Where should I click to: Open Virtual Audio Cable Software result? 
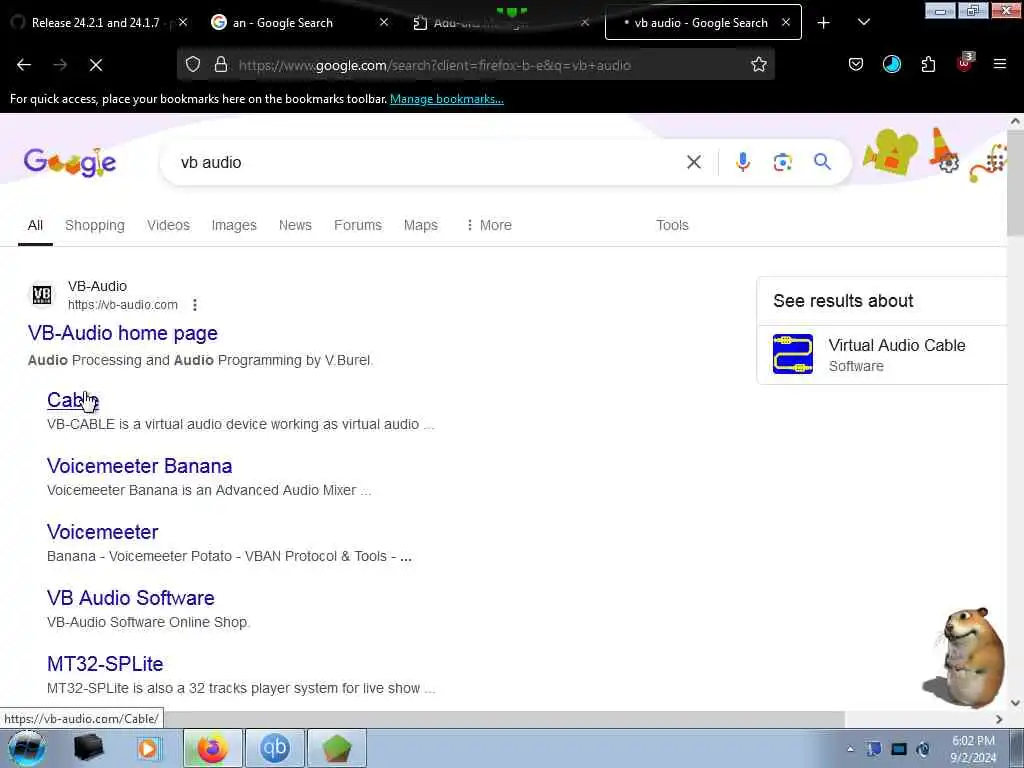pos(882,355)
